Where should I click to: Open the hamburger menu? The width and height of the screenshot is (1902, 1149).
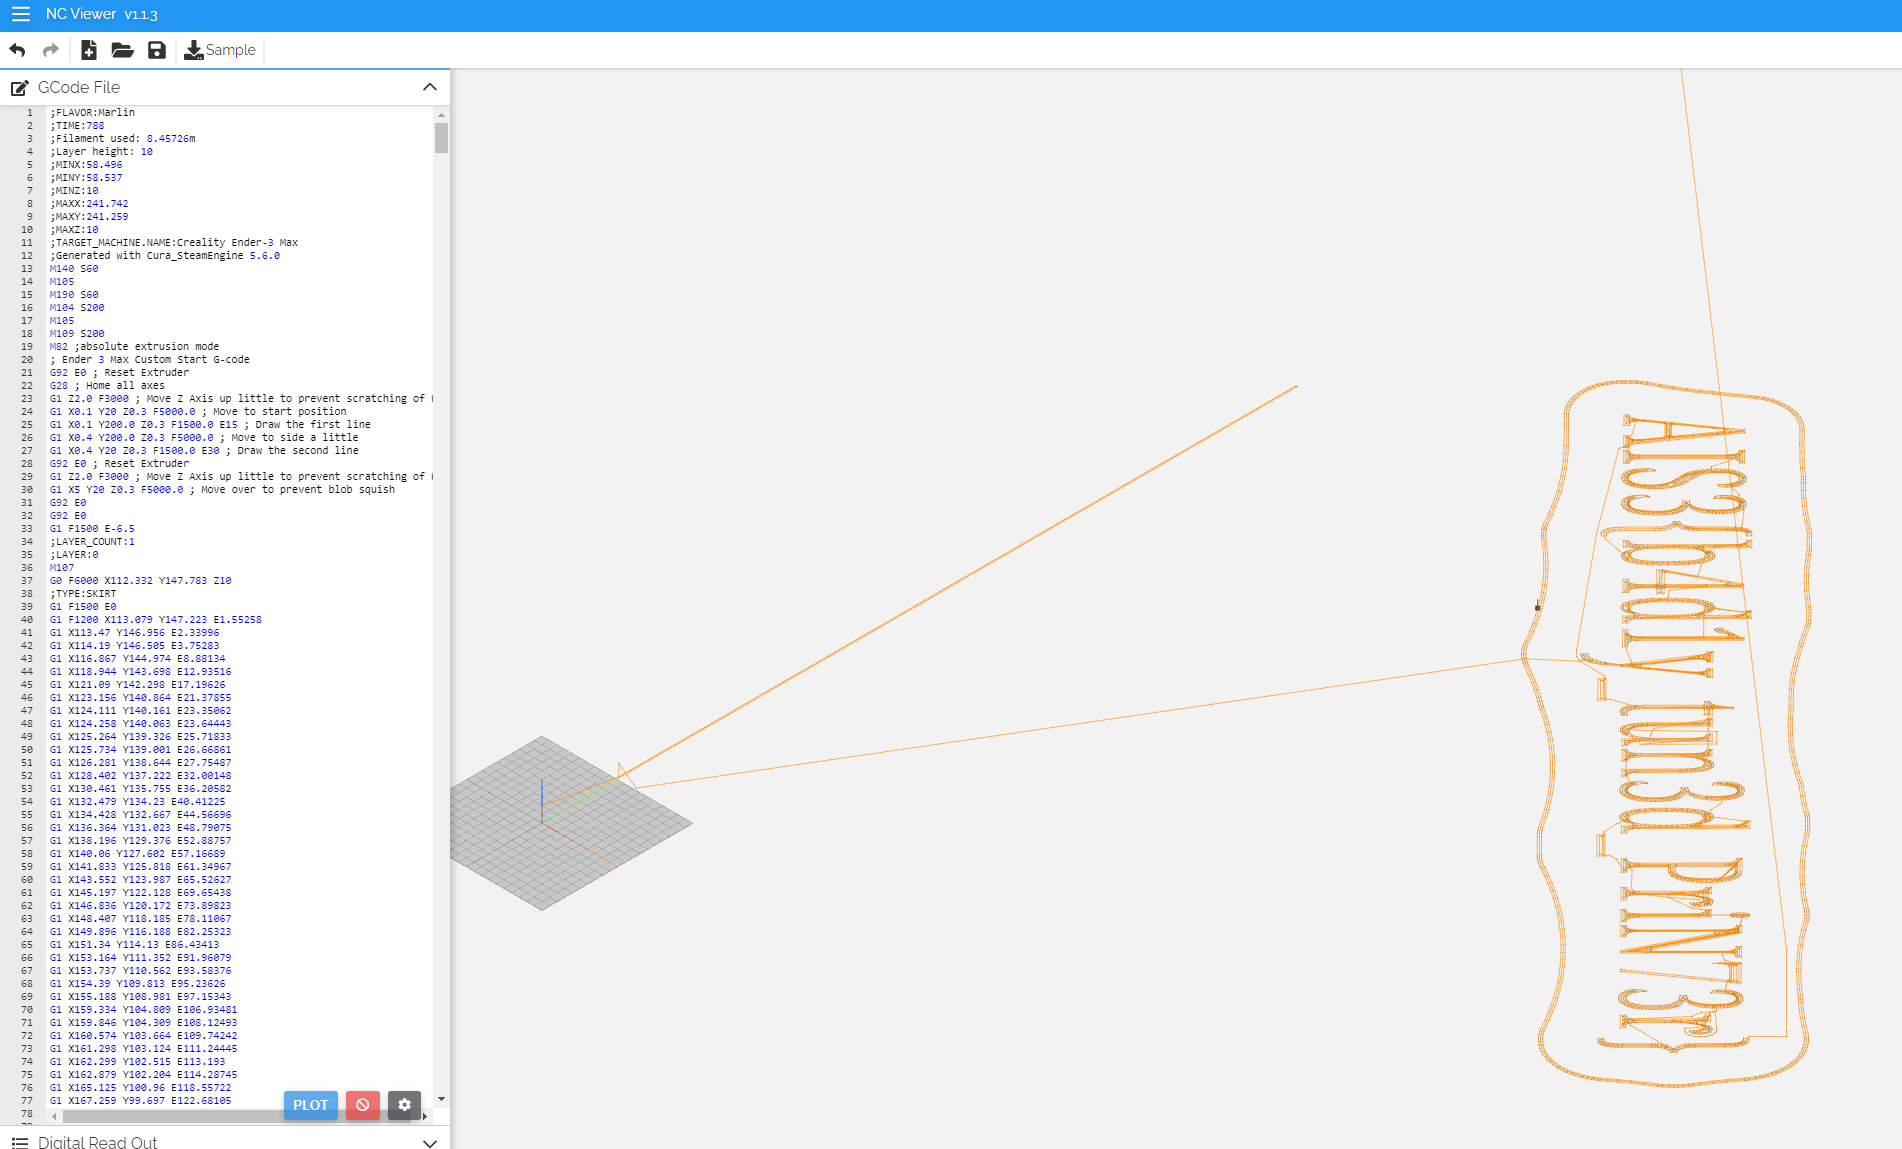coord(20,14)
